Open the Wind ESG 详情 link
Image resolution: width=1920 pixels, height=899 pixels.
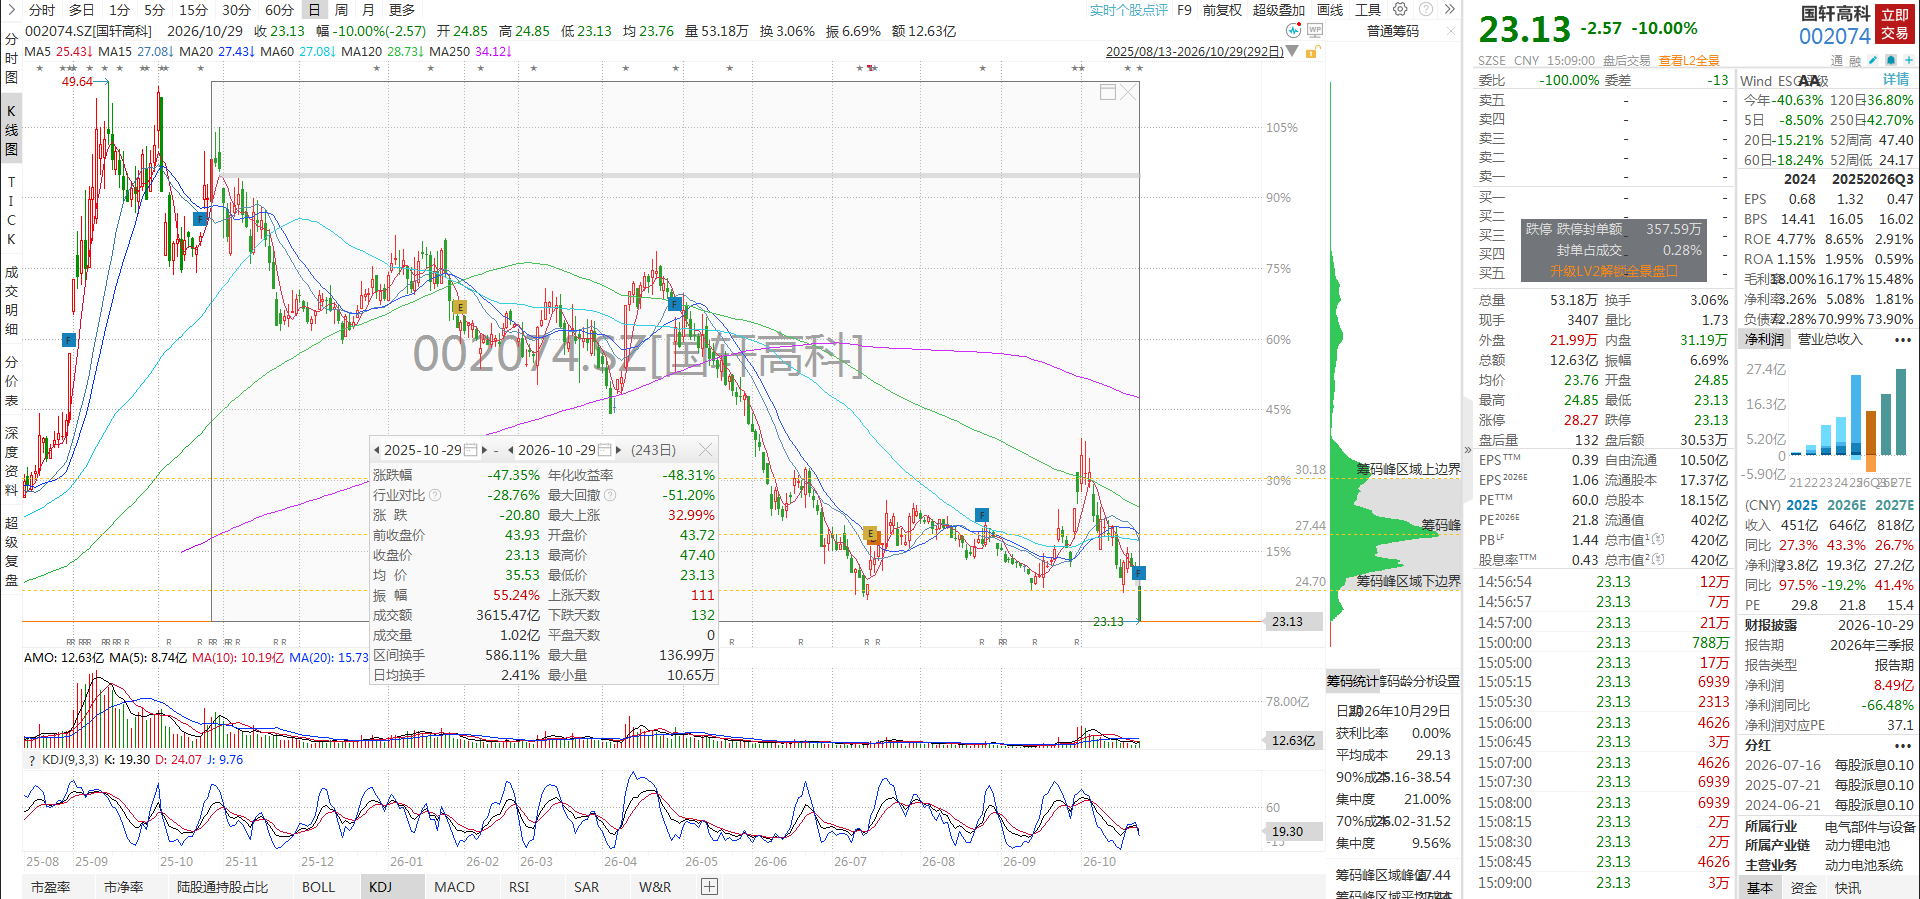click(1896, 80)
